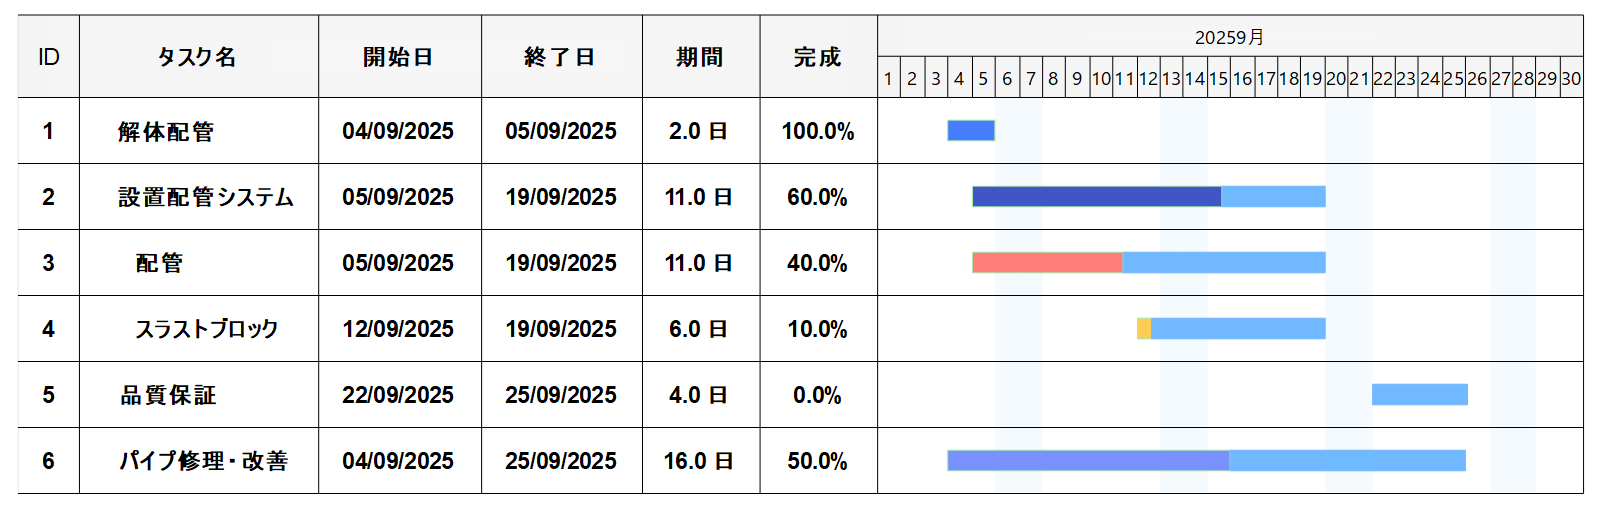Select the 開始日 column header
Screen dimensions: 1597x508
[399, 57]
